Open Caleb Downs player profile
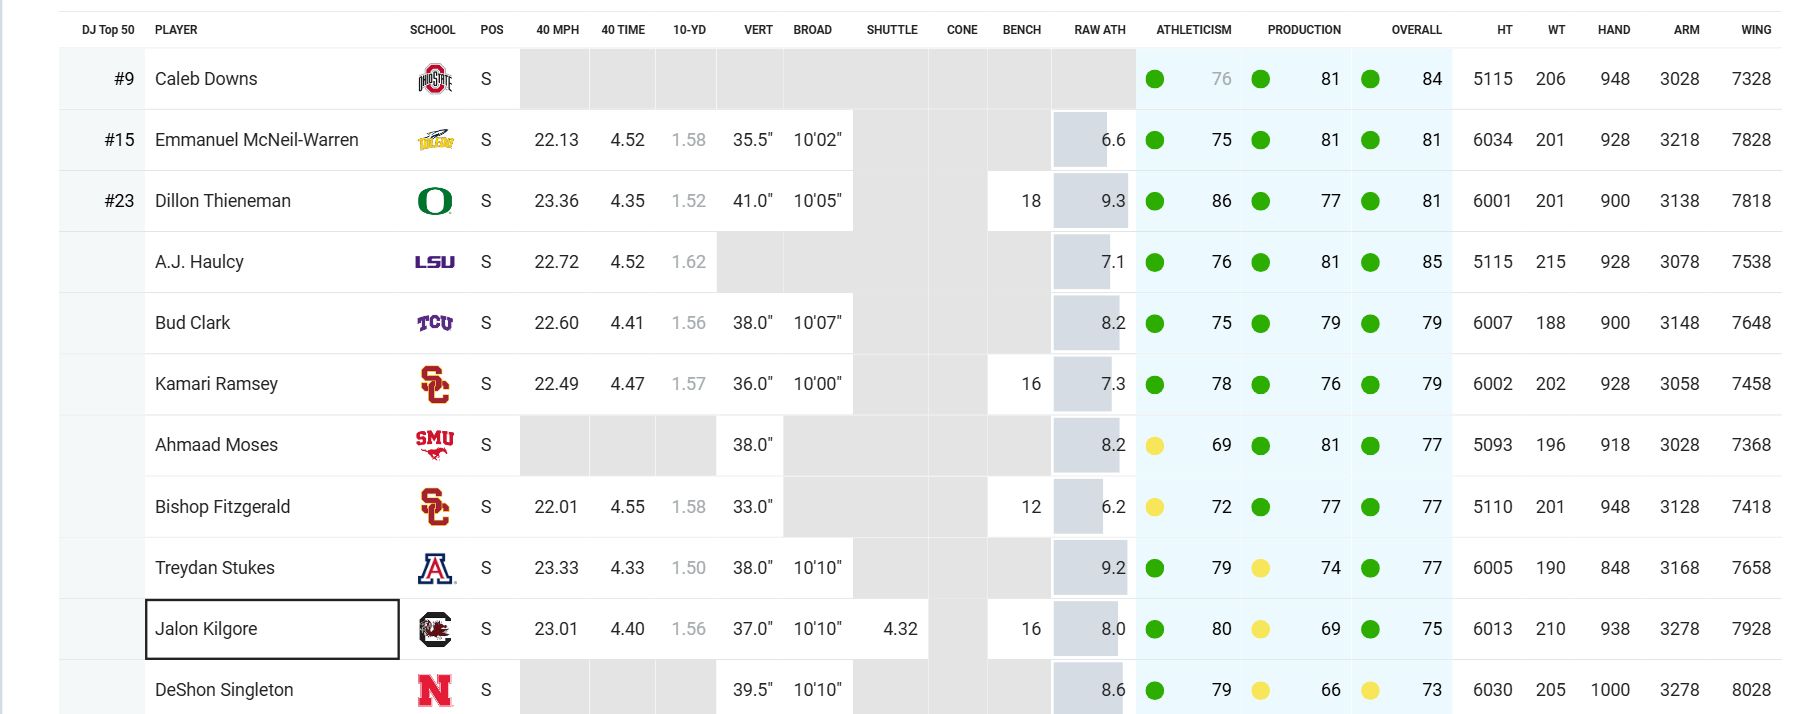 tap(206, 79)
